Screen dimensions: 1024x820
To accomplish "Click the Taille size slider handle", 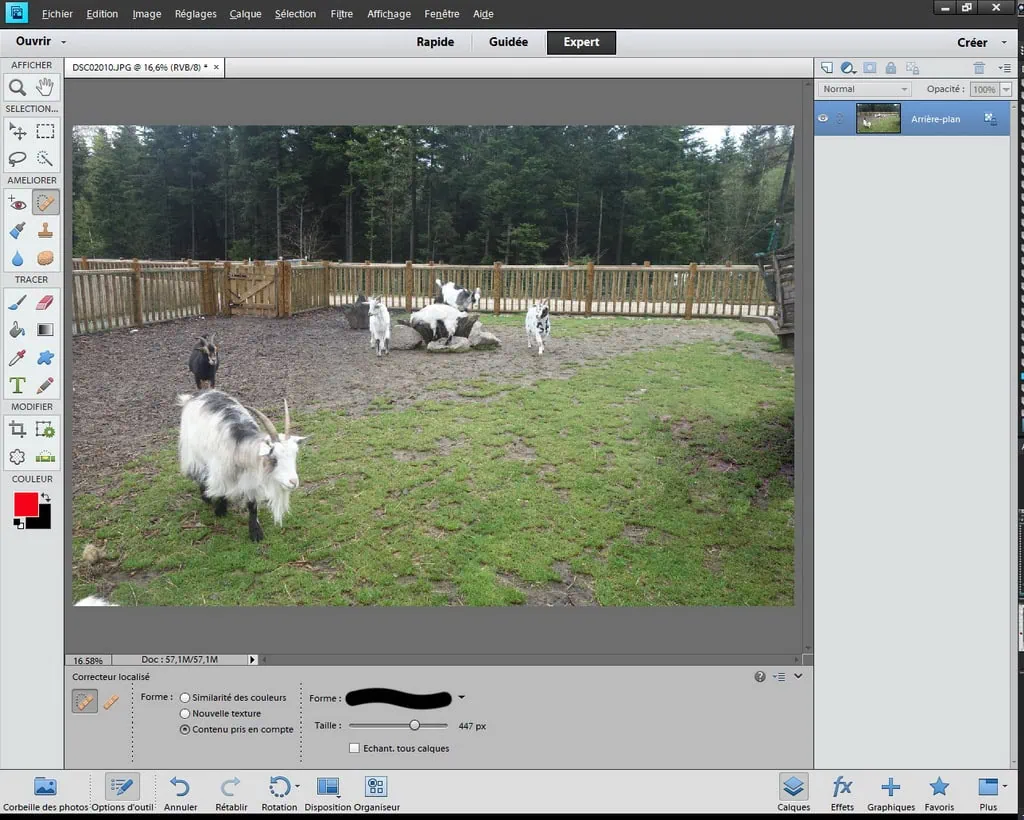I will 414,725.
